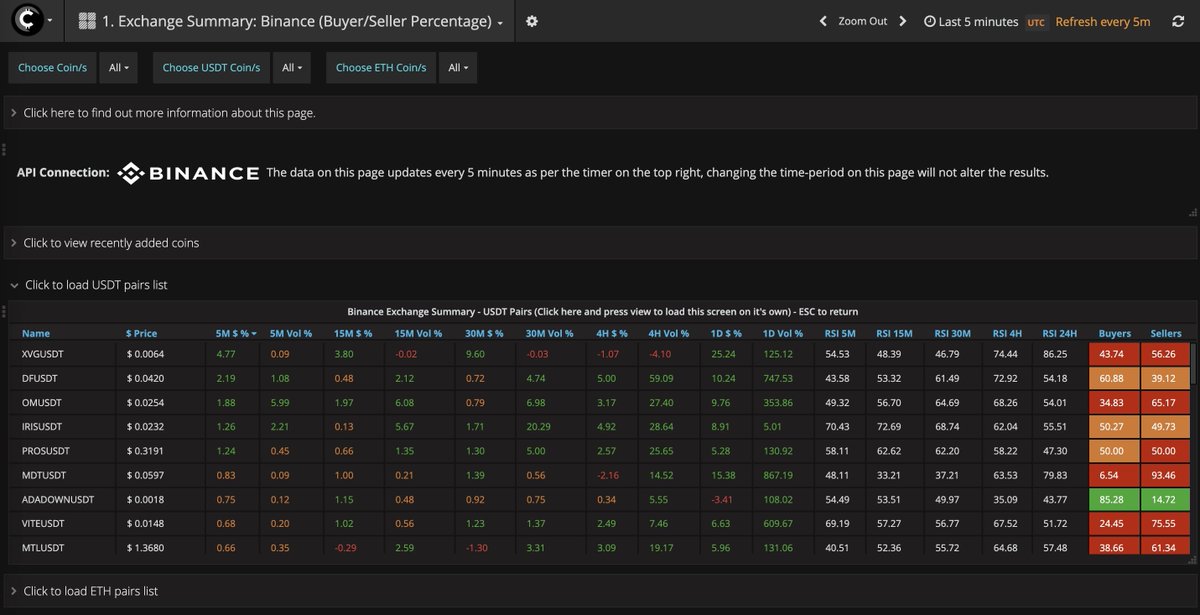Shift the time range forward using the right chevron

tap(903, 20)
